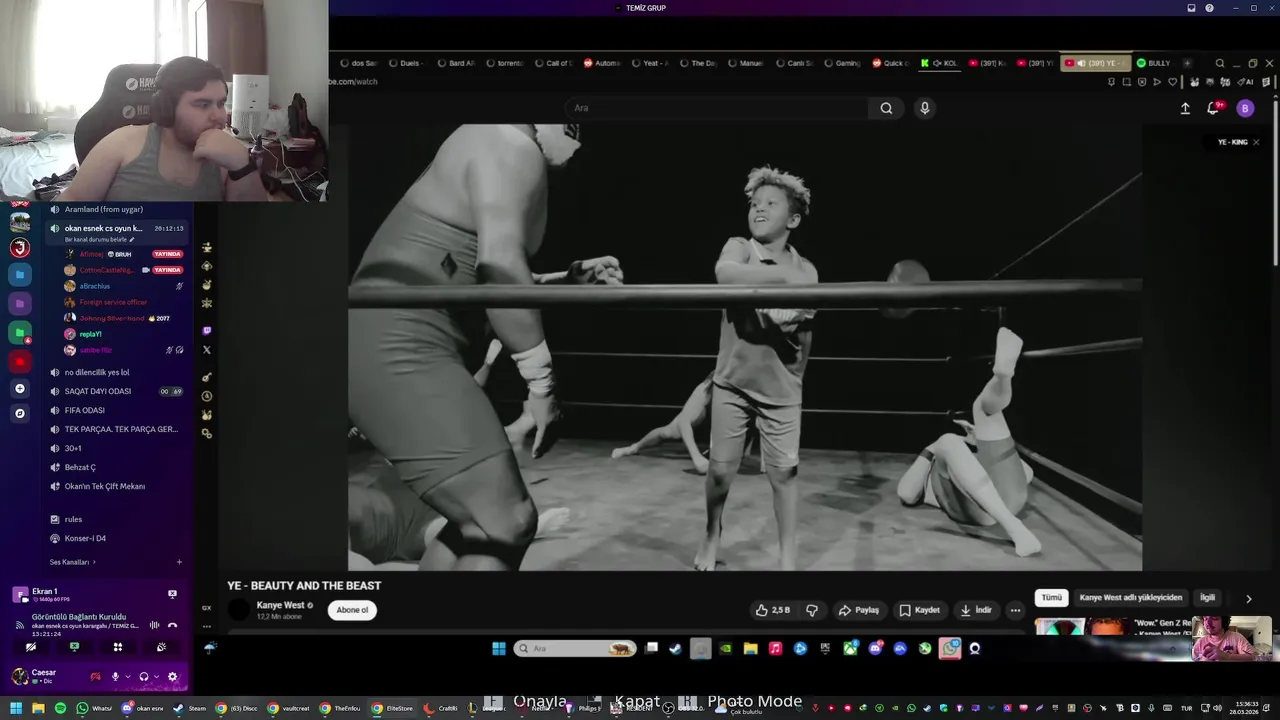
Task: Open Steam from the streamed taskbar
Action: coord(675,648)
